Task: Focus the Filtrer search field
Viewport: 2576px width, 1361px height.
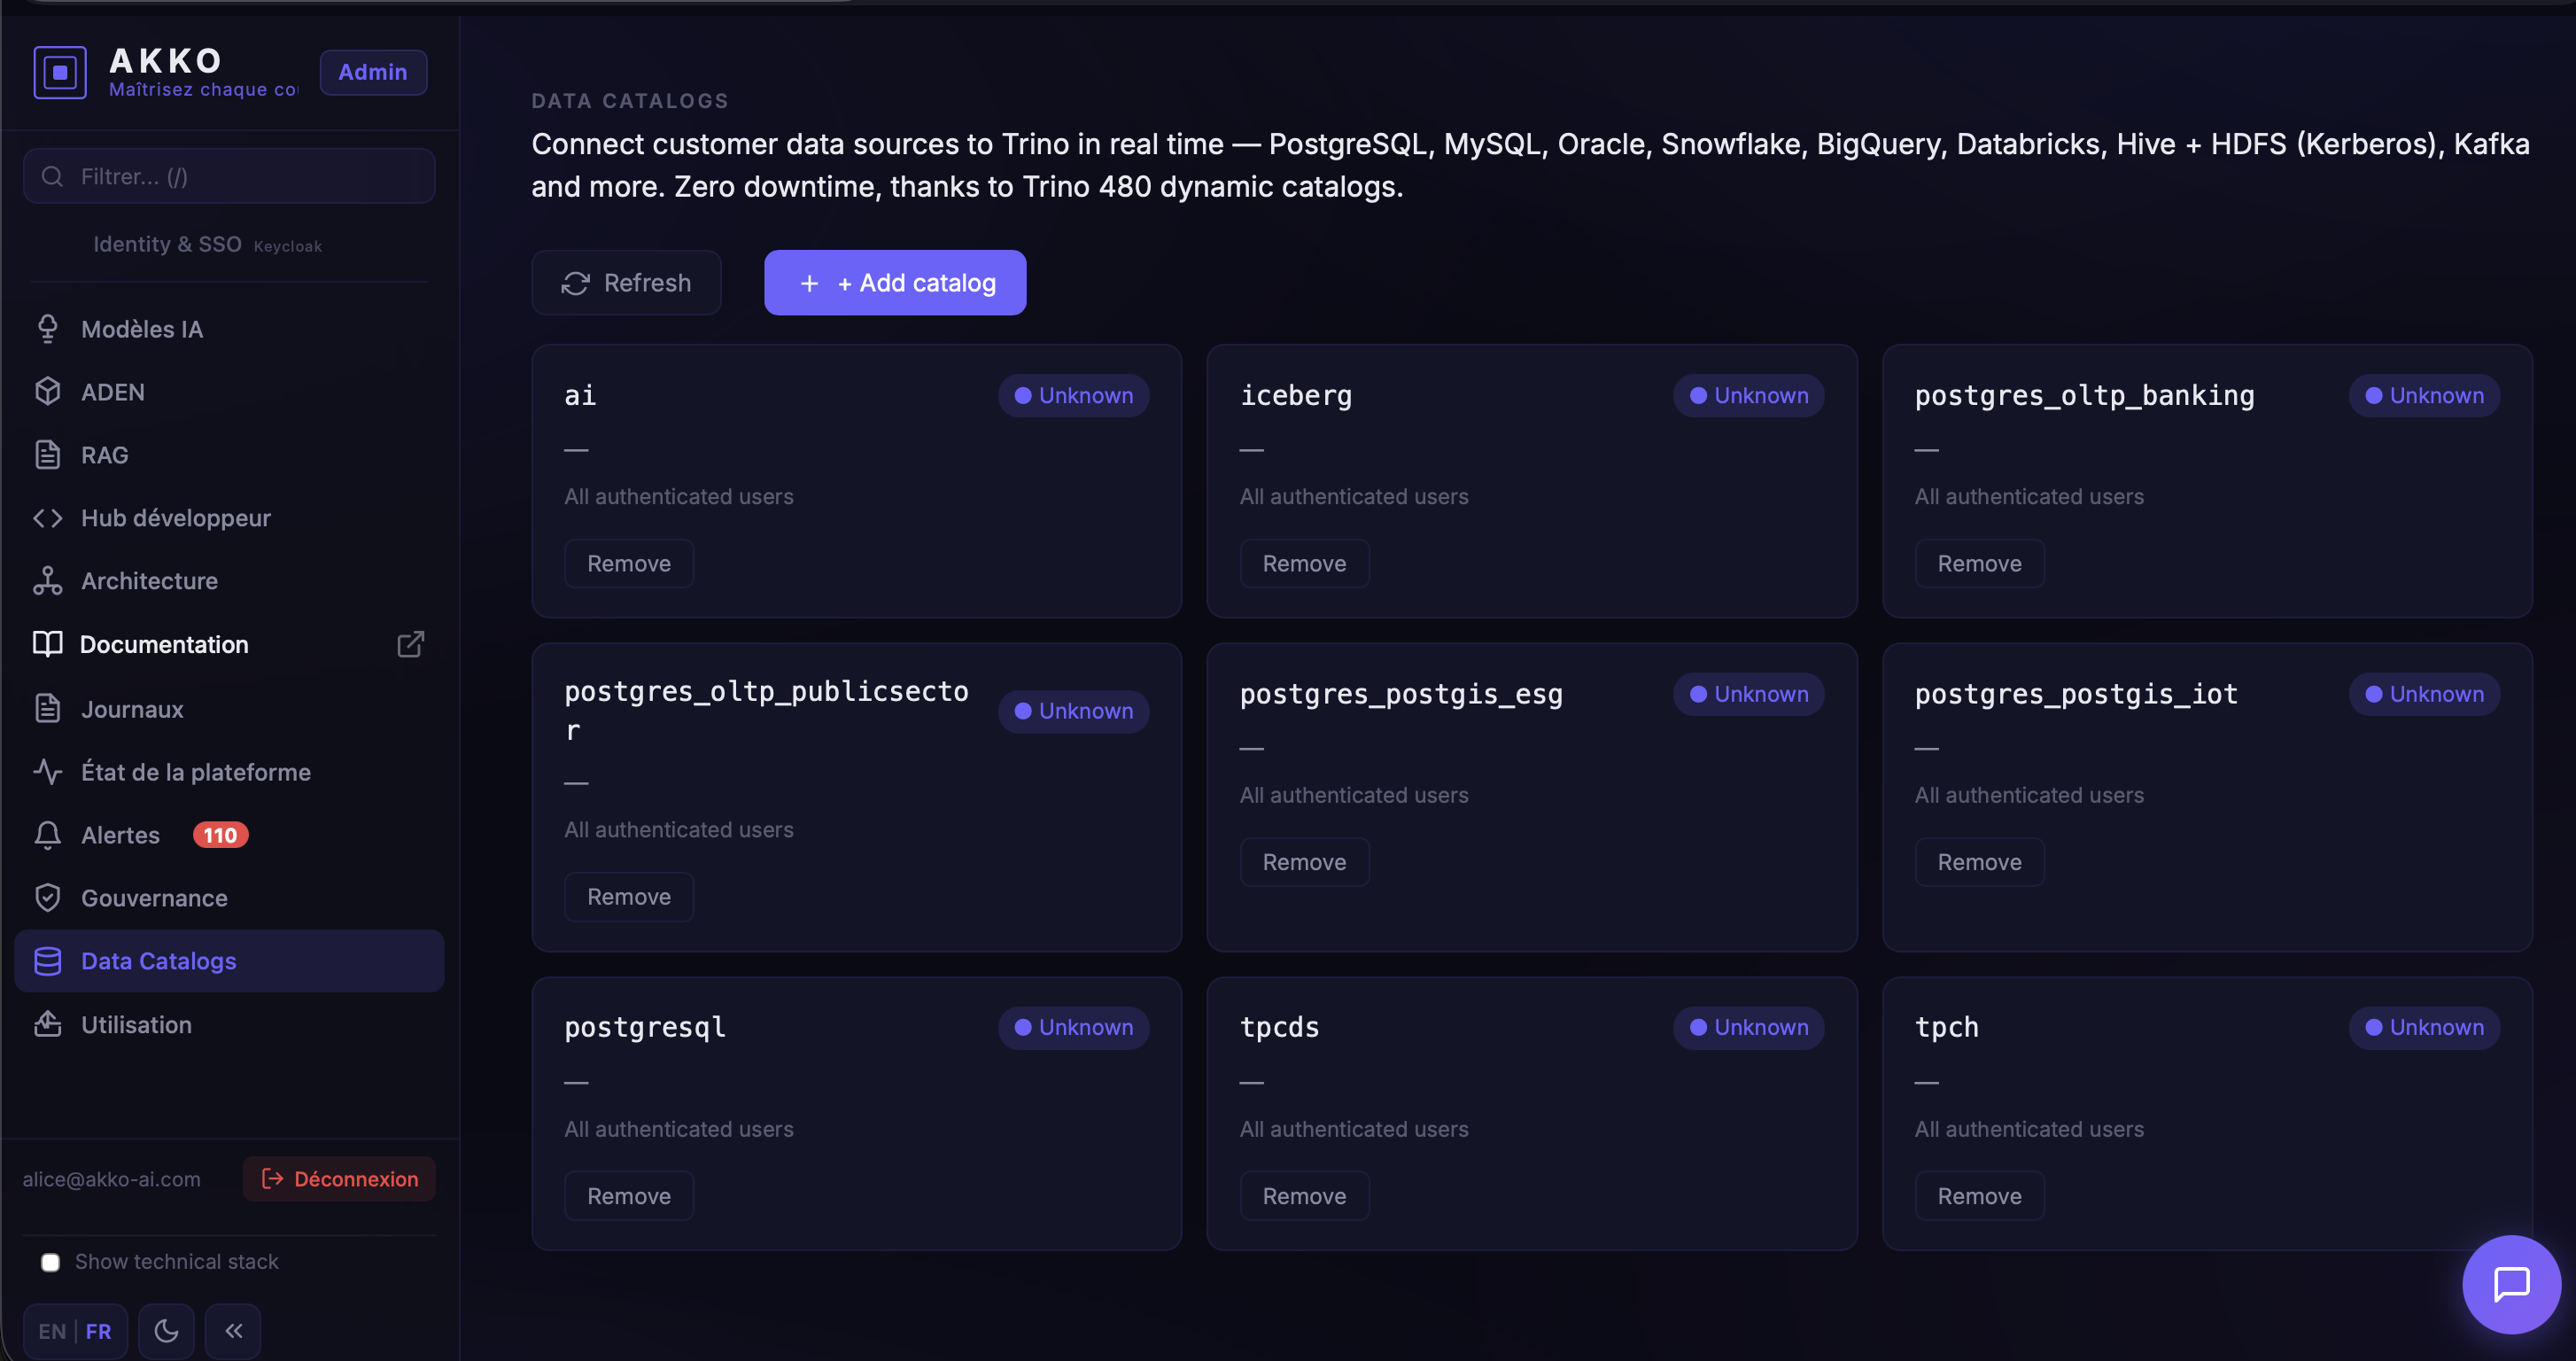Action: (229, 177)
